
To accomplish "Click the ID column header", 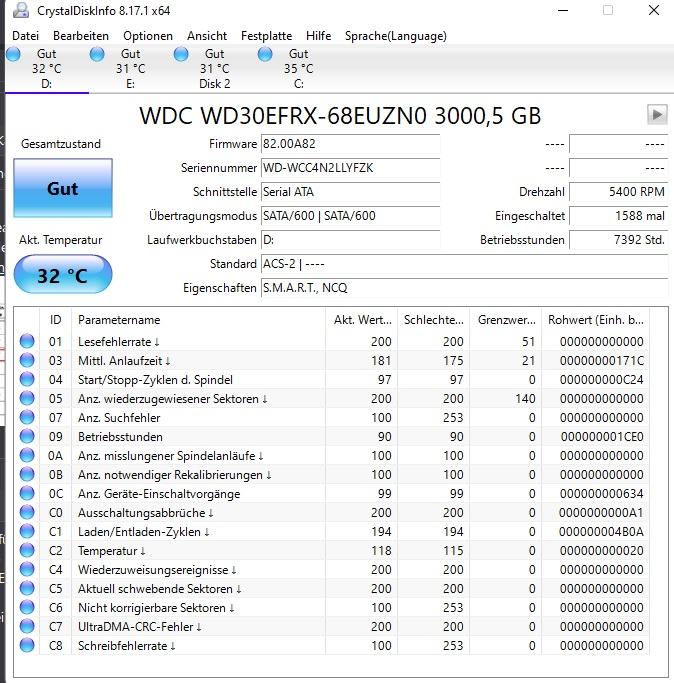I will (x=56, y=320).
